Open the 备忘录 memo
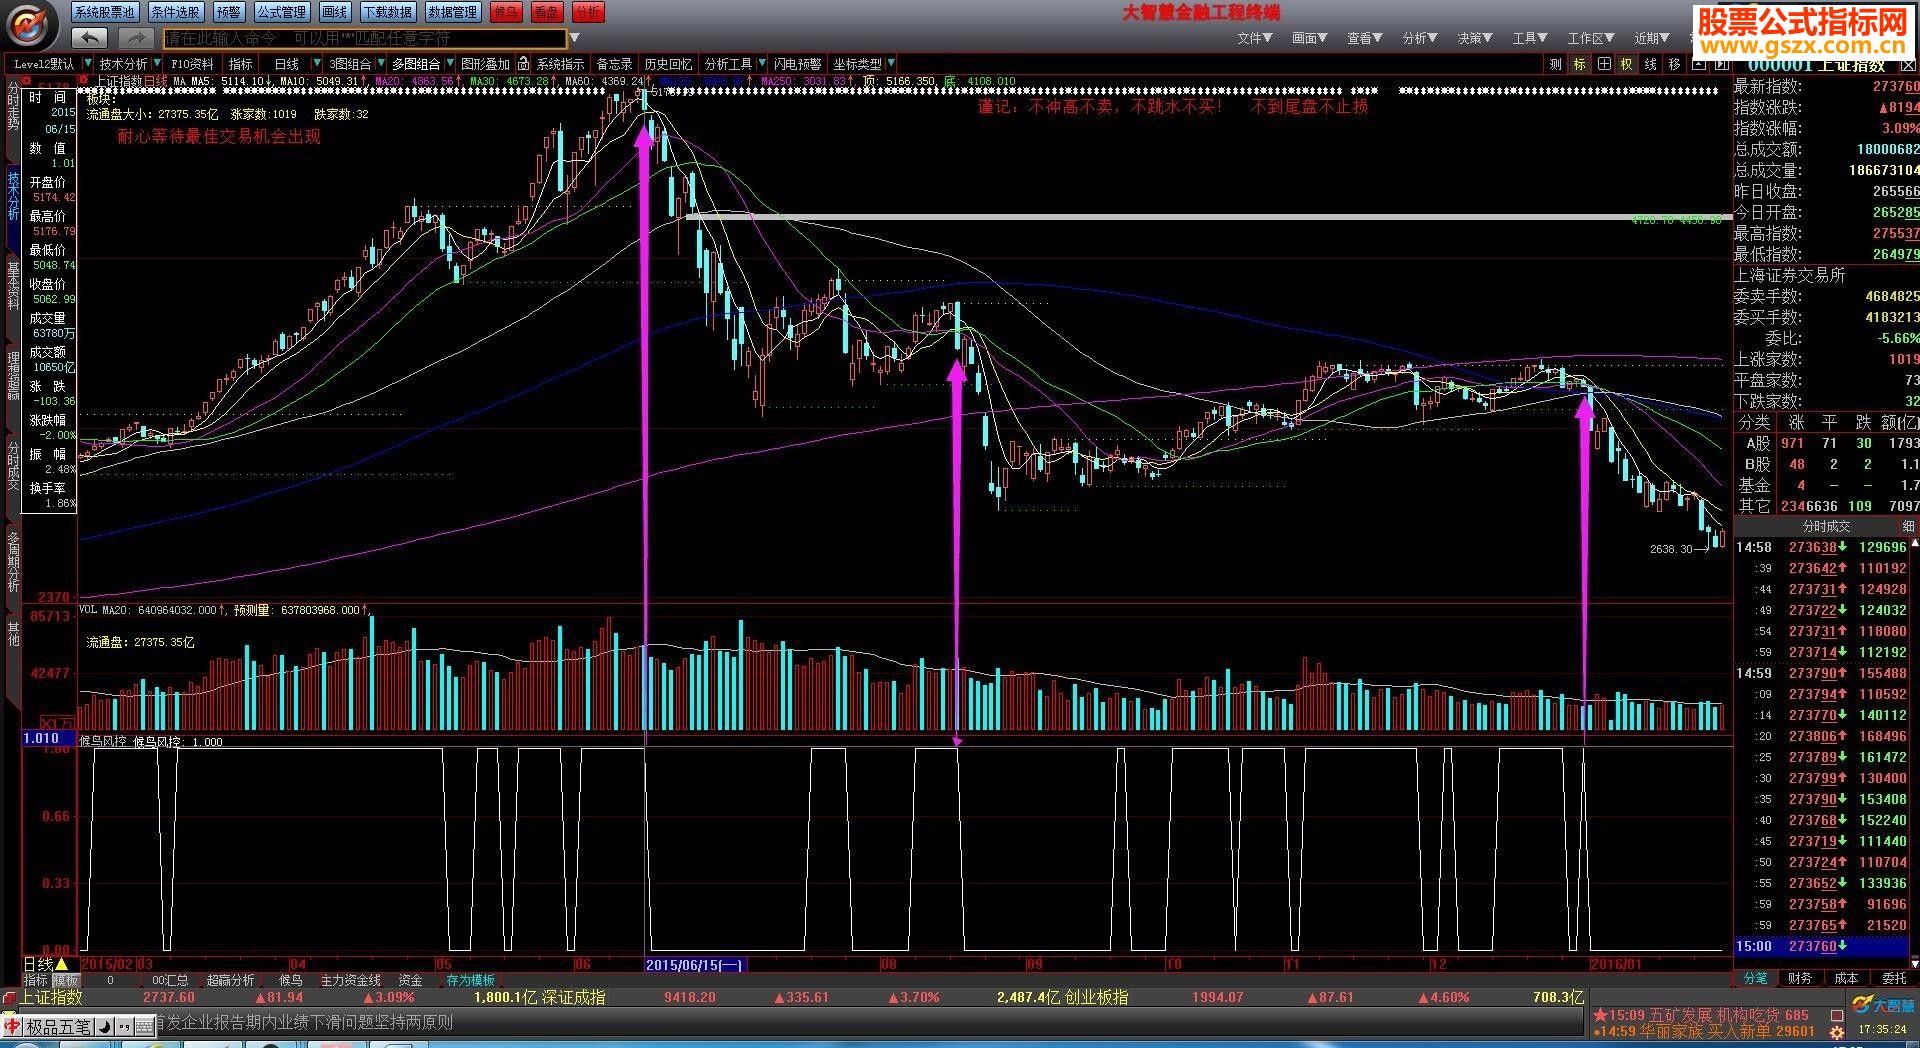1920x1048 pixels. pos(614,63)
